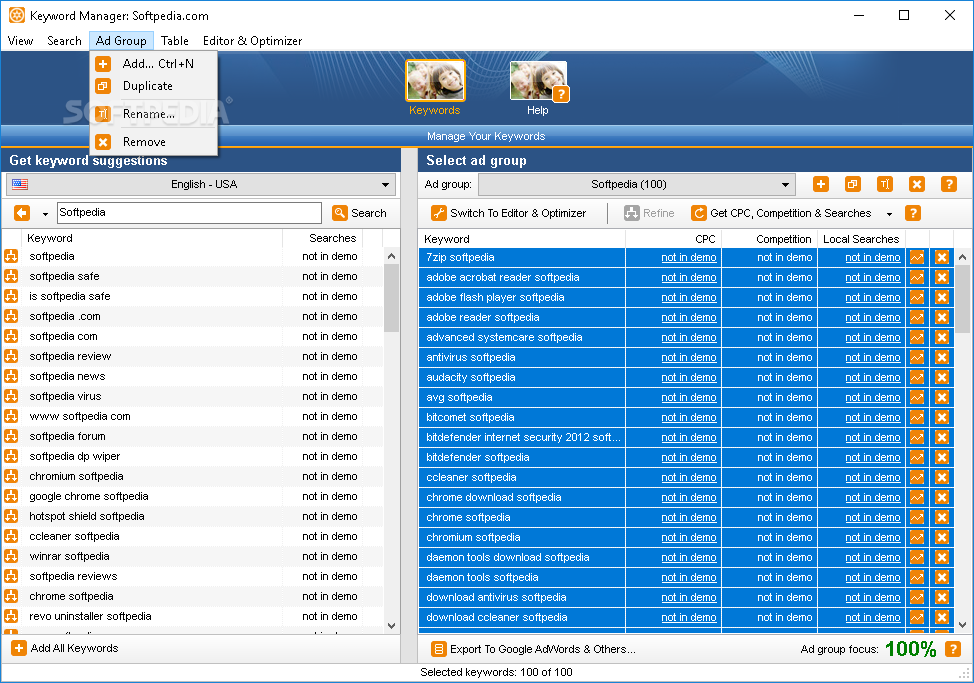Image resolution: width=974 pixels, height=683 pixels.
Task: Select 'google chrome softpedia' suggestion row
Action: pyautogui.click(x=193, y=497)
